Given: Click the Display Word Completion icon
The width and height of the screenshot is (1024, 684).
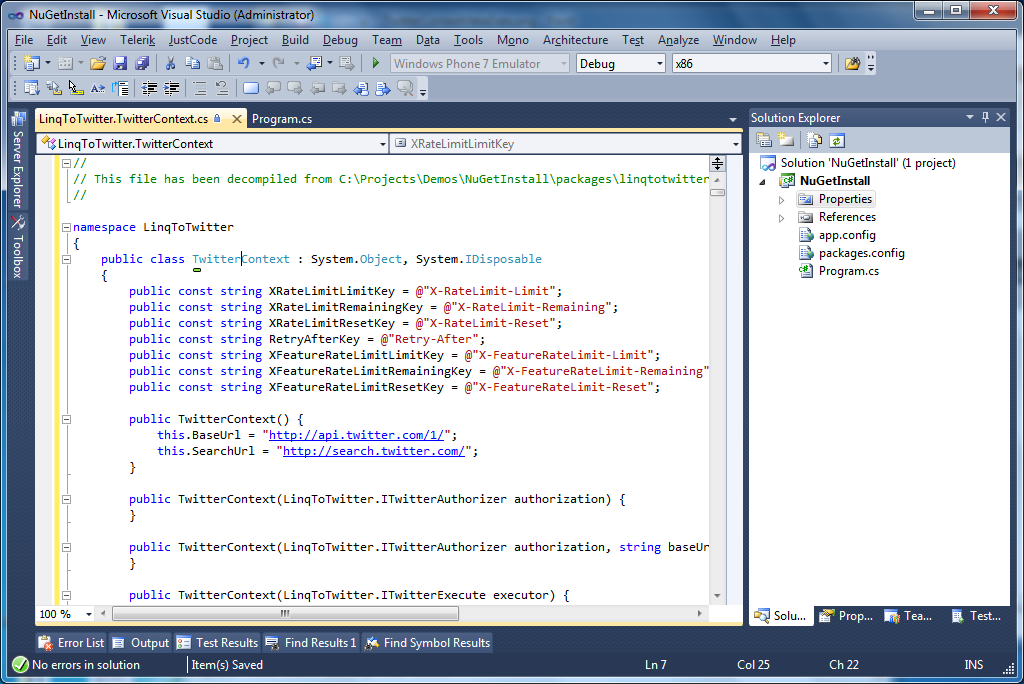Looking at the screenshot, I should point(98,88).
